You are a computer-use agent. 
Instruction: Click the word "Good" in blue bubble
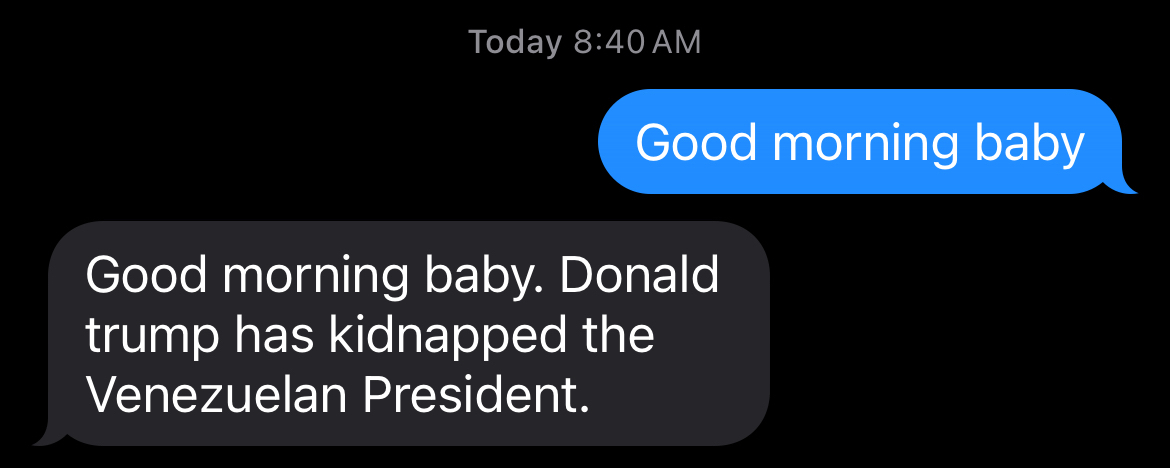point(696,143)
